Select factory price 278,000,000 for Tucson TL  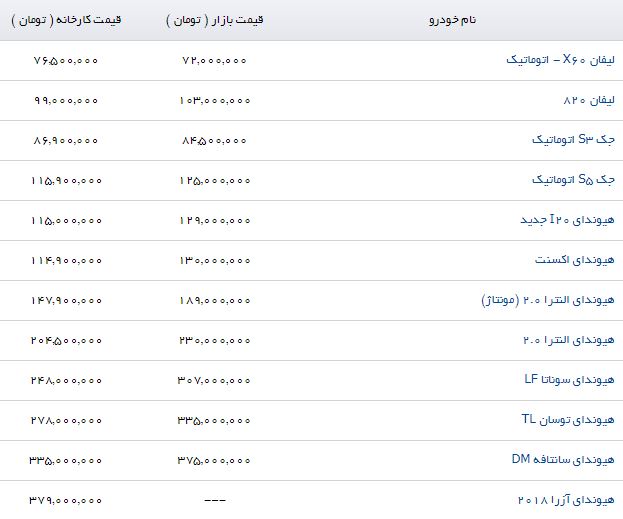tap(66, 420)
